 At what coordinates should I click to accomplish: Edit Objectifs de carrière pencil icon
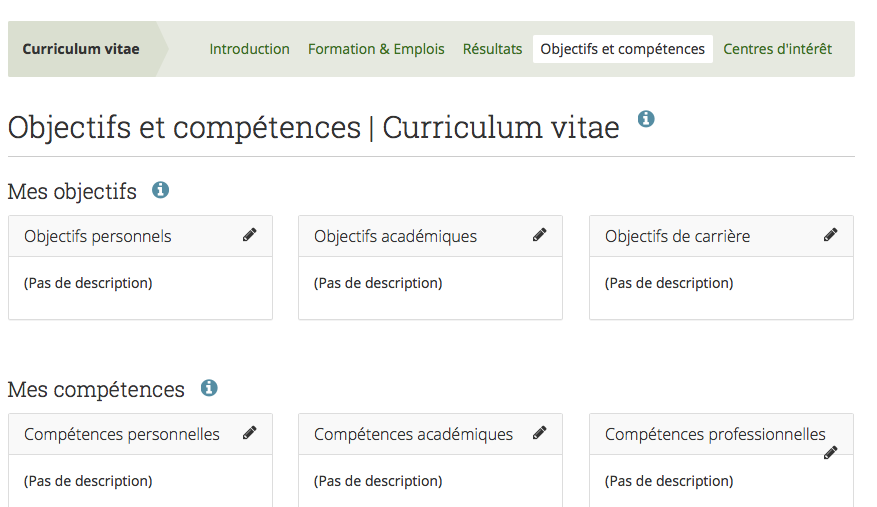830,235
